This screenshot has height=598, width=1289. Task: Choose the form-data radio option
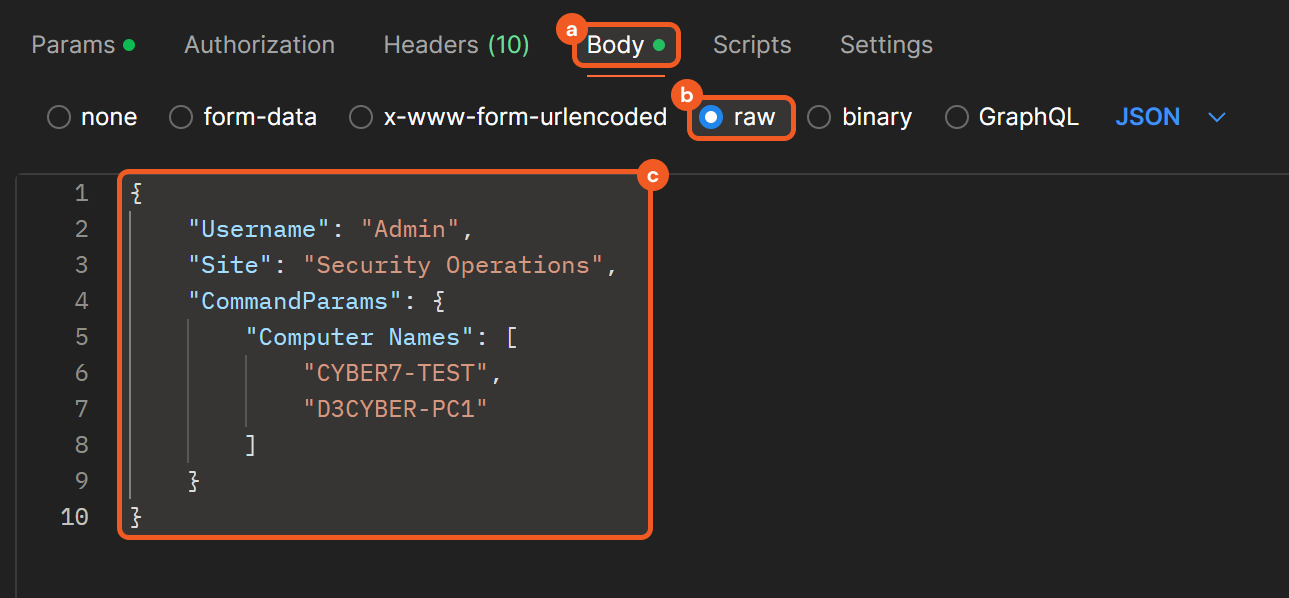coord(181,117)
